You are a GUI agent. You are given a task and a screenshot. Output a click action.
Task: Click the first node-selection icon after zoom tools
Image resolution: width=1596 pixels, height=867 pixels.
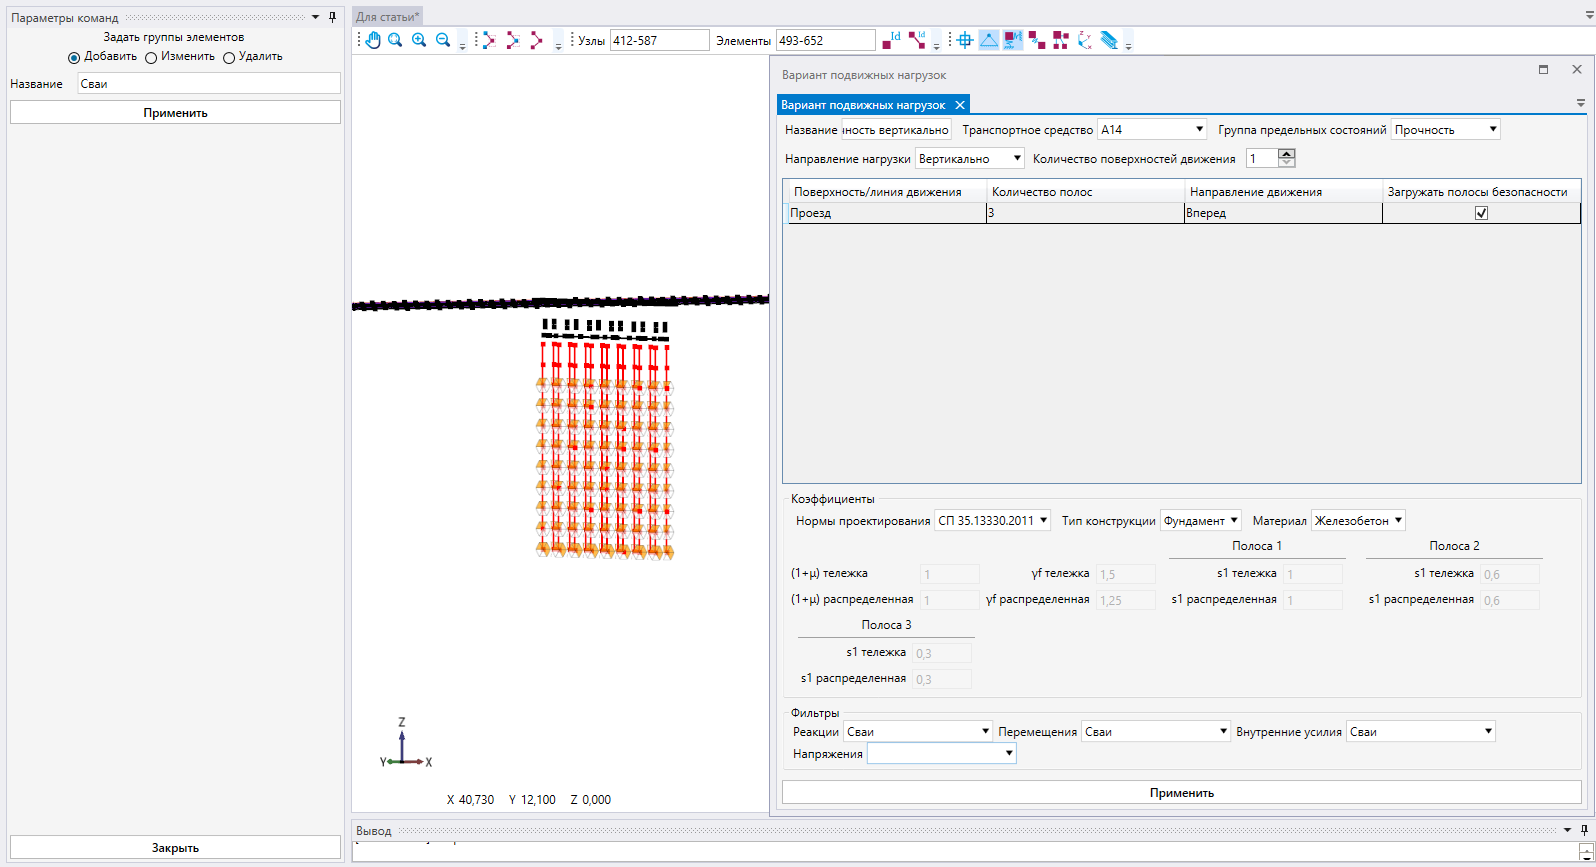(489, 40)
